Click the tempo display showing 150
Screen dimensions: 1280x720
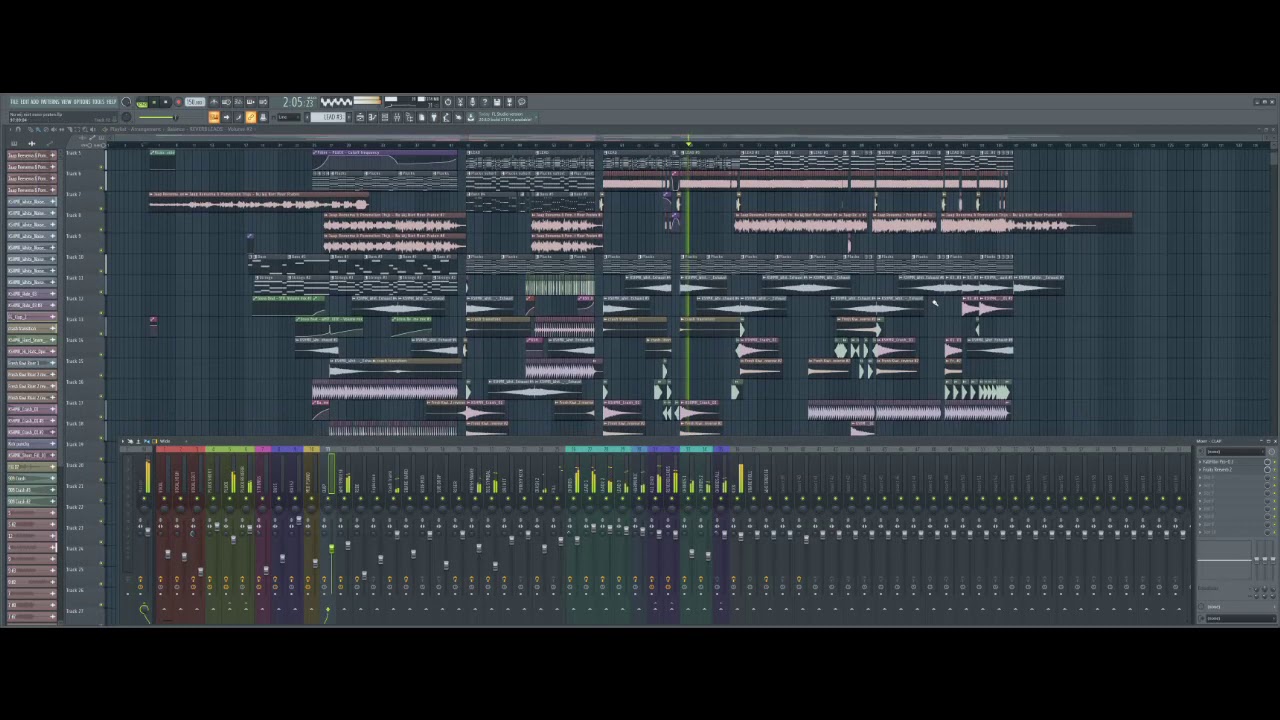195,102
